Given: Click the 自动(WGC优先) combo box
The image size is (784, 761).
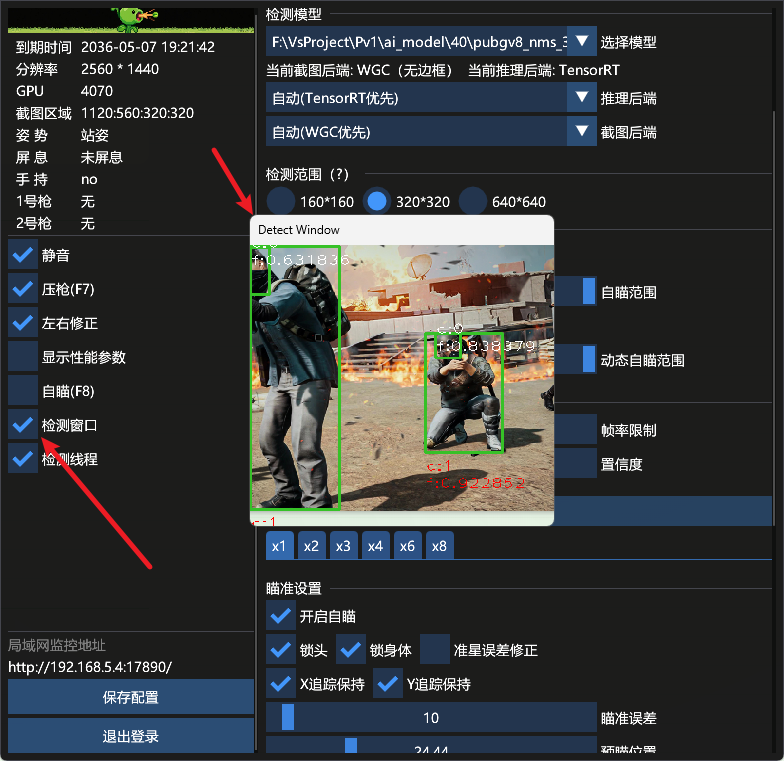Looking at the screenshot, I should [x=431, y=132].
